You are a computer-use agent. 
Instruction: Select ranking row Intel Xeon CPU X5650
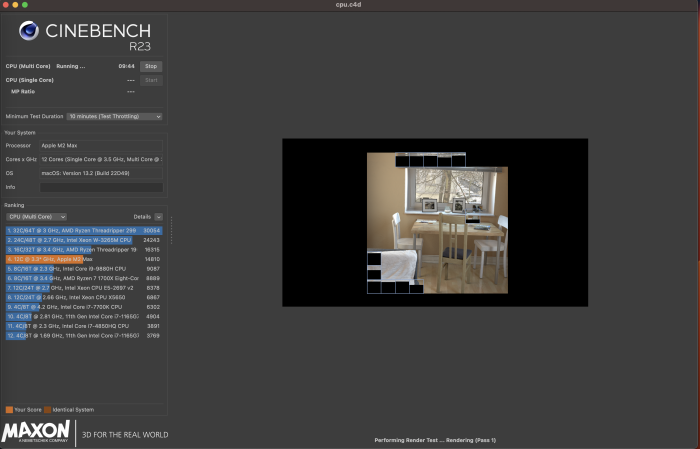pyautogui.click(x=84, y=297)
